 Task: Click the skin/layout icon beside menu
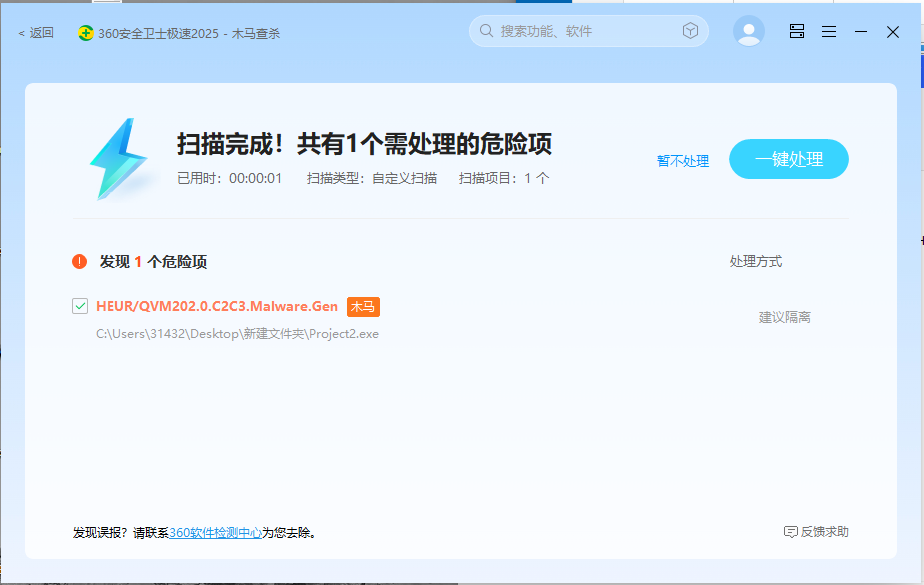tap(797, 31)
